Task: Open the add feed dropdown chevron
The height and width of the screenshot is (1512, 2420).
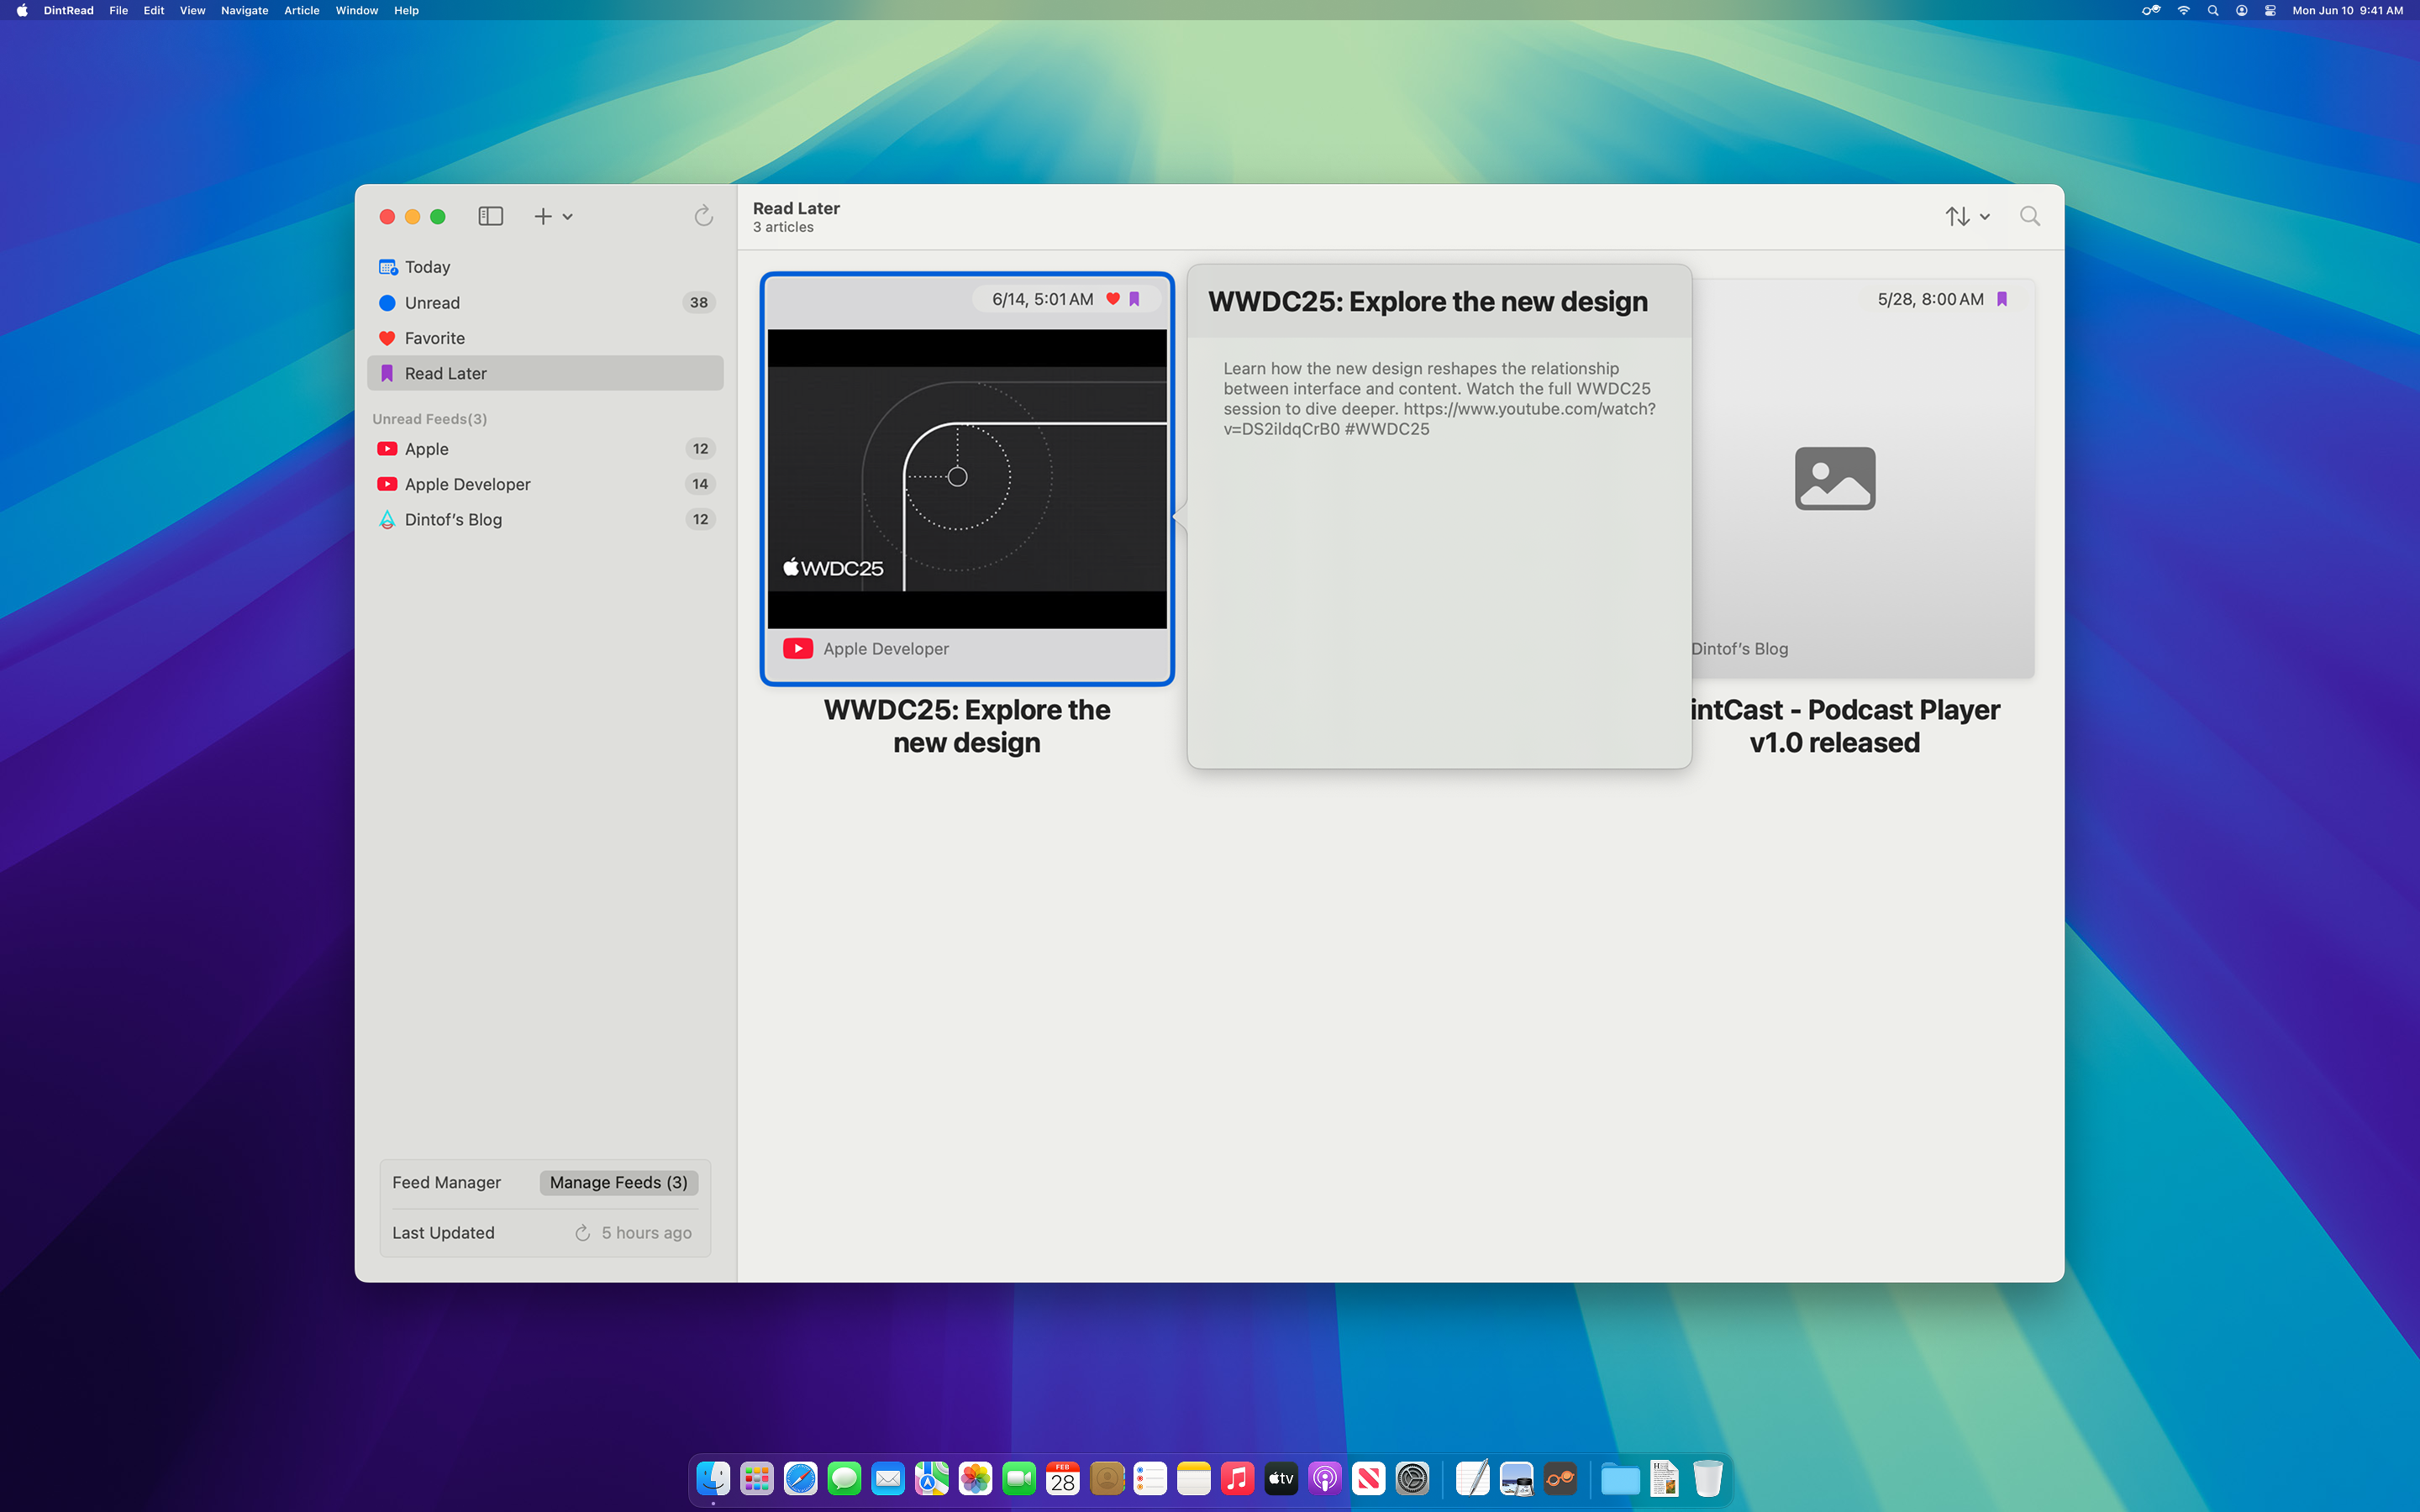Action: [x=567, y=217]
